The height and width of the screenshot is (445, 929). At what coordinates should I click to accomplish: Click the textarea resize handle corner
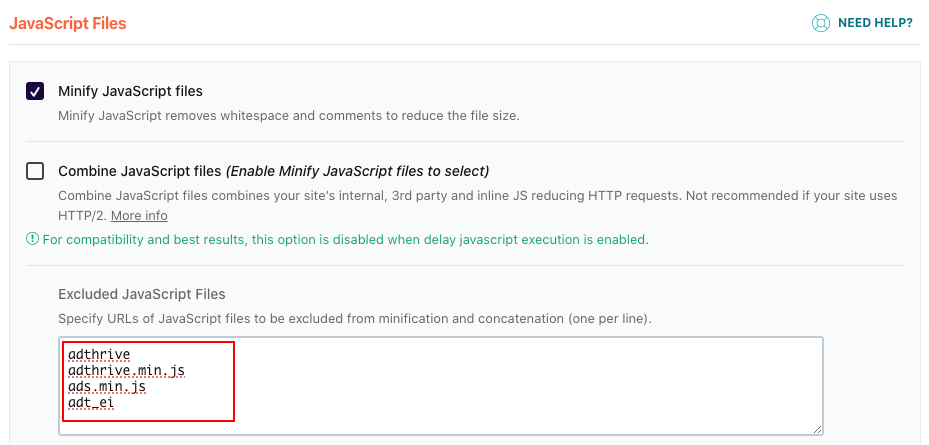coord(818,429)
